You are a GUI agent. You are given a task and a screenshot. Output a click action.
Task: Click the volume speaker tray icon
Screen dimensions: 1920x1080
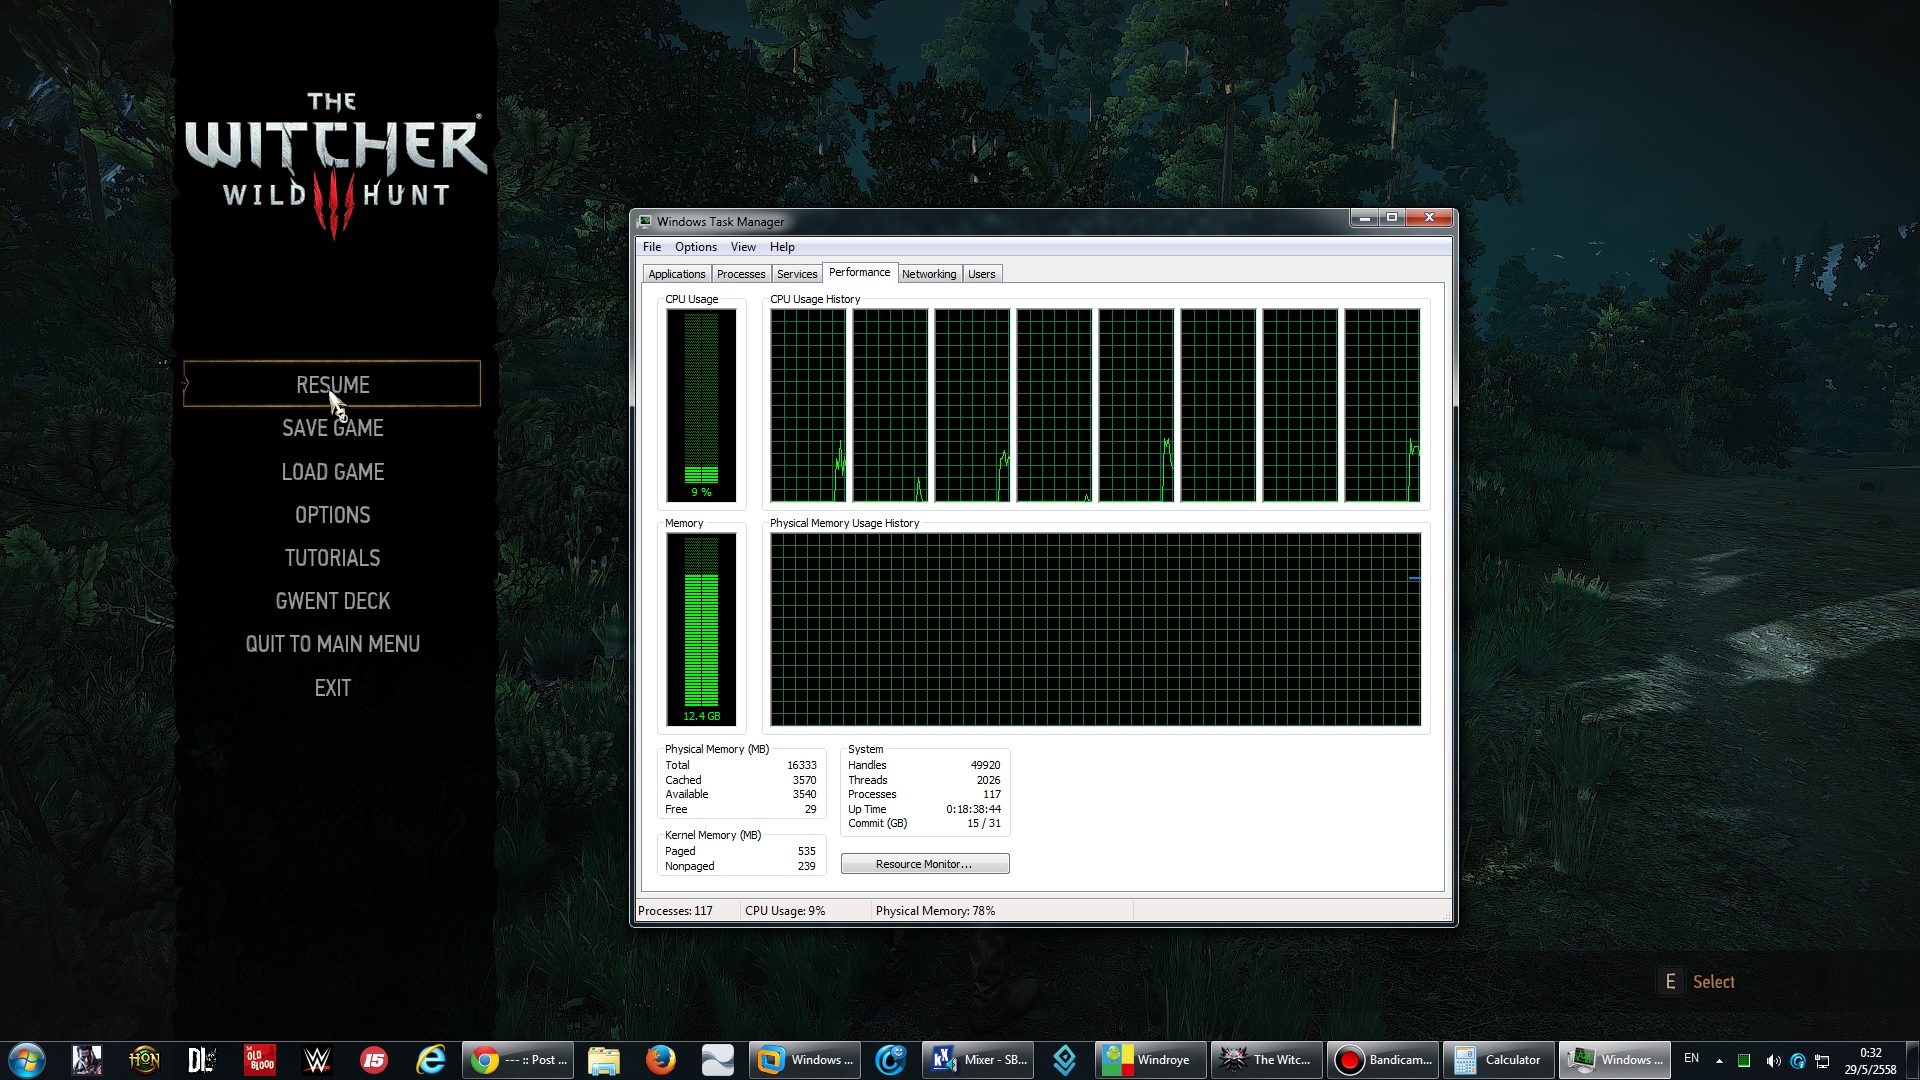[1772, 1061]
